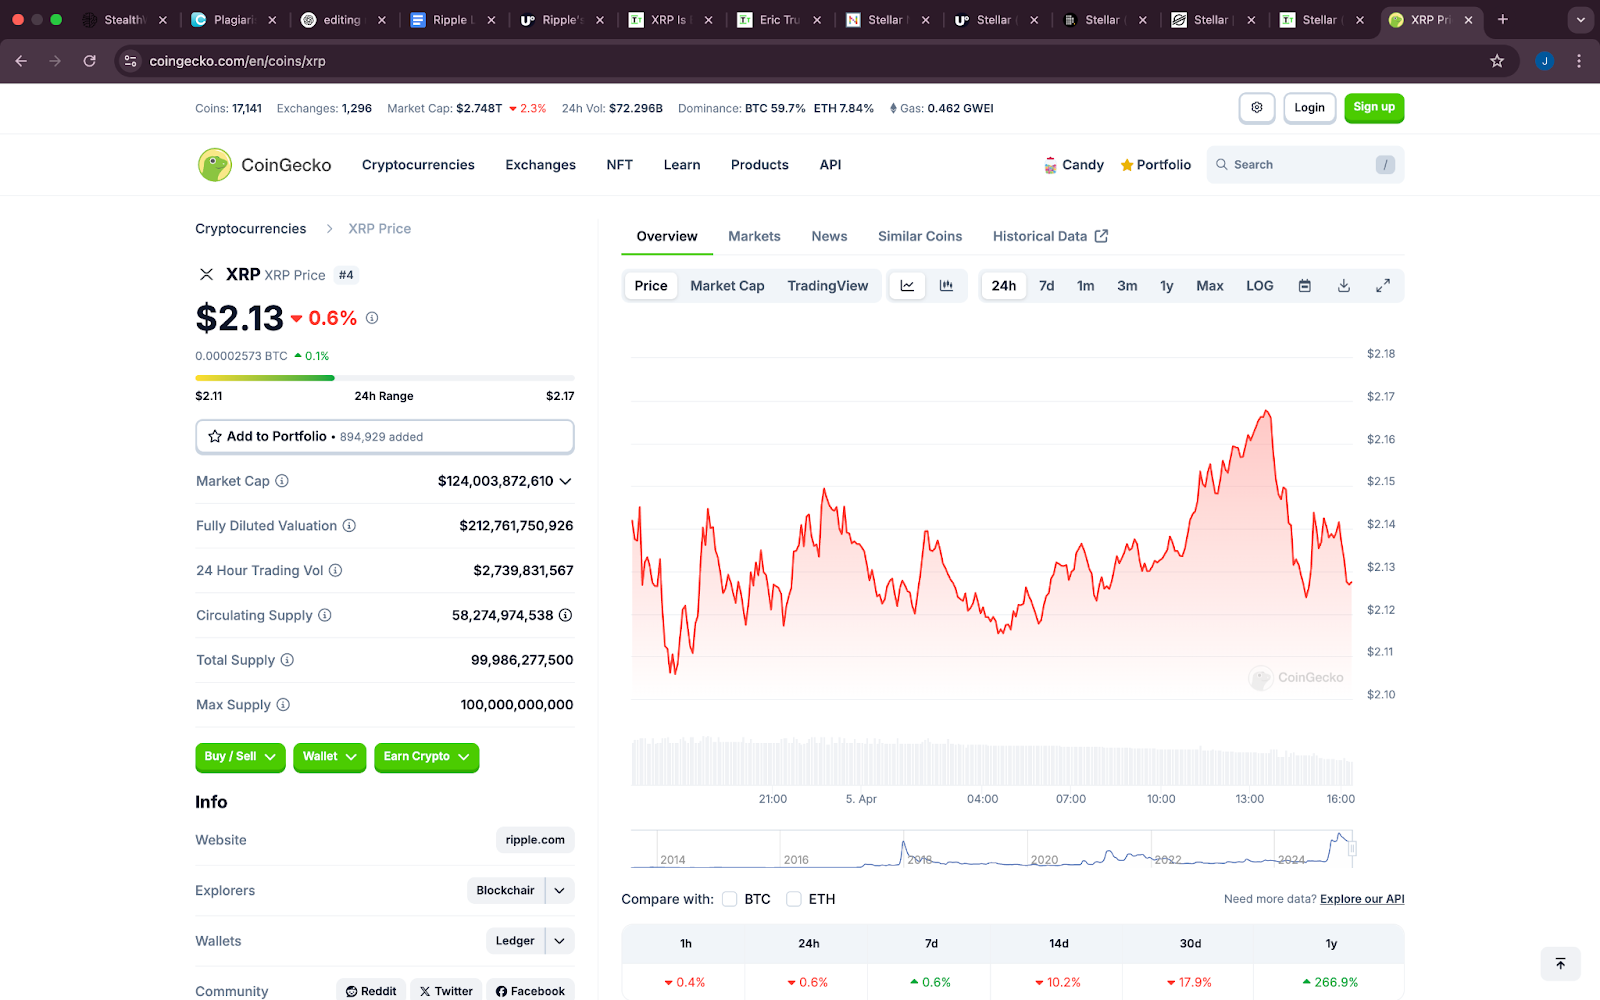Click the Cryptocurrencies breadcrumb link

(x=251, y=229)
